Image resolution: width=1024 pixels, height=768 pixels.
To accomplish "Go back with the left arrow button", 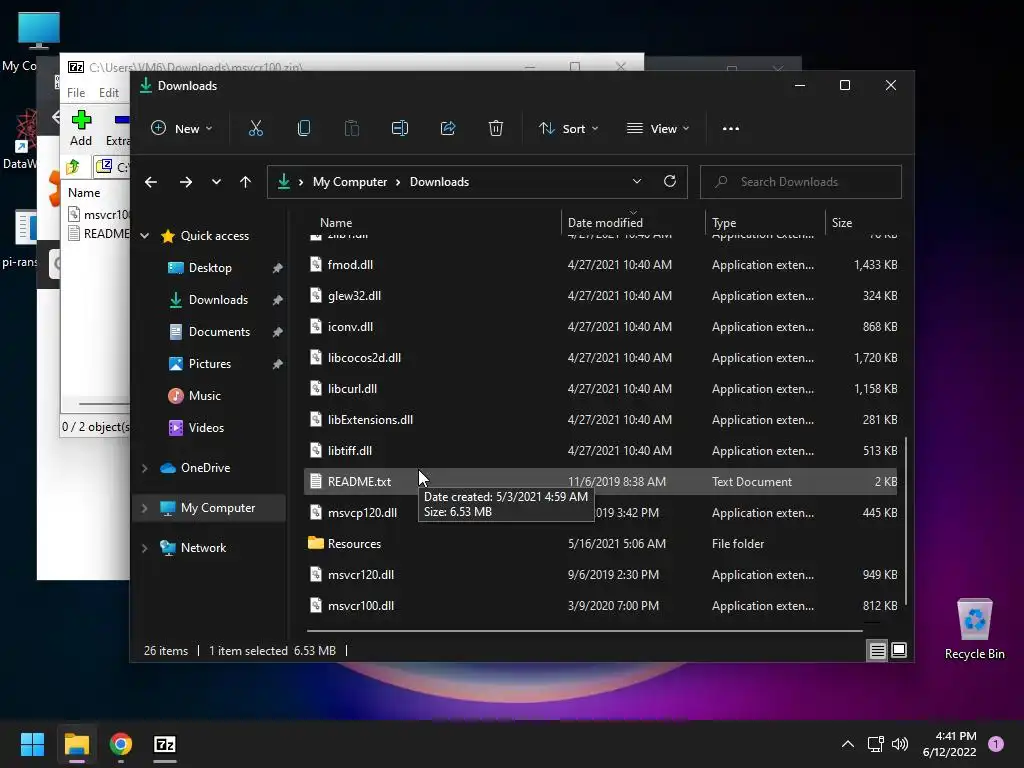I will (x=151, y=182).
